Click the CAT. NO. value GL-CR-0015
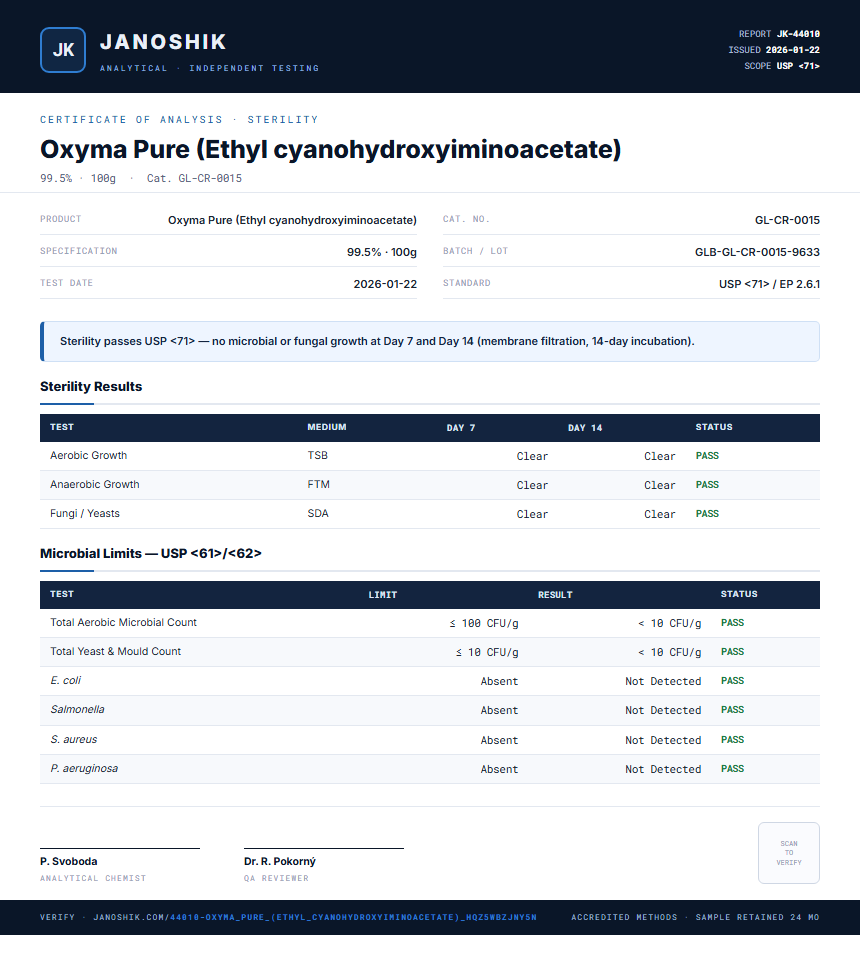The width and height of the screenshot is (860, 963). [787, 220]
